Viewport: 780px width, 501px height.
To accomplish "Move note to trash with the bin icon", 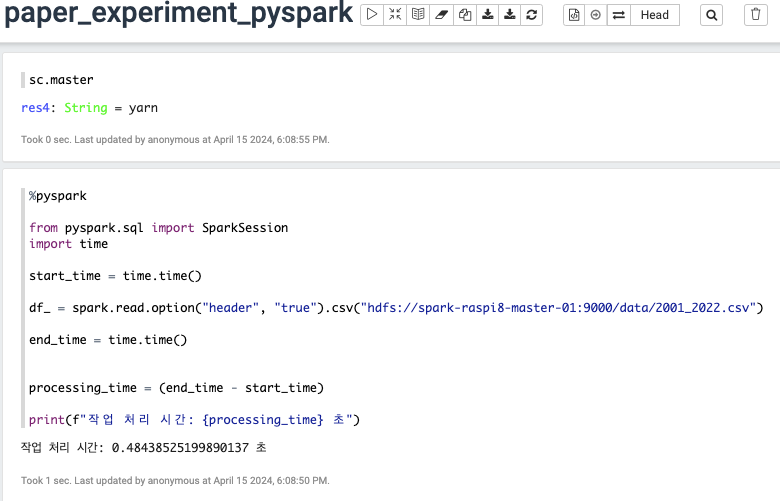I will point(756,14).
